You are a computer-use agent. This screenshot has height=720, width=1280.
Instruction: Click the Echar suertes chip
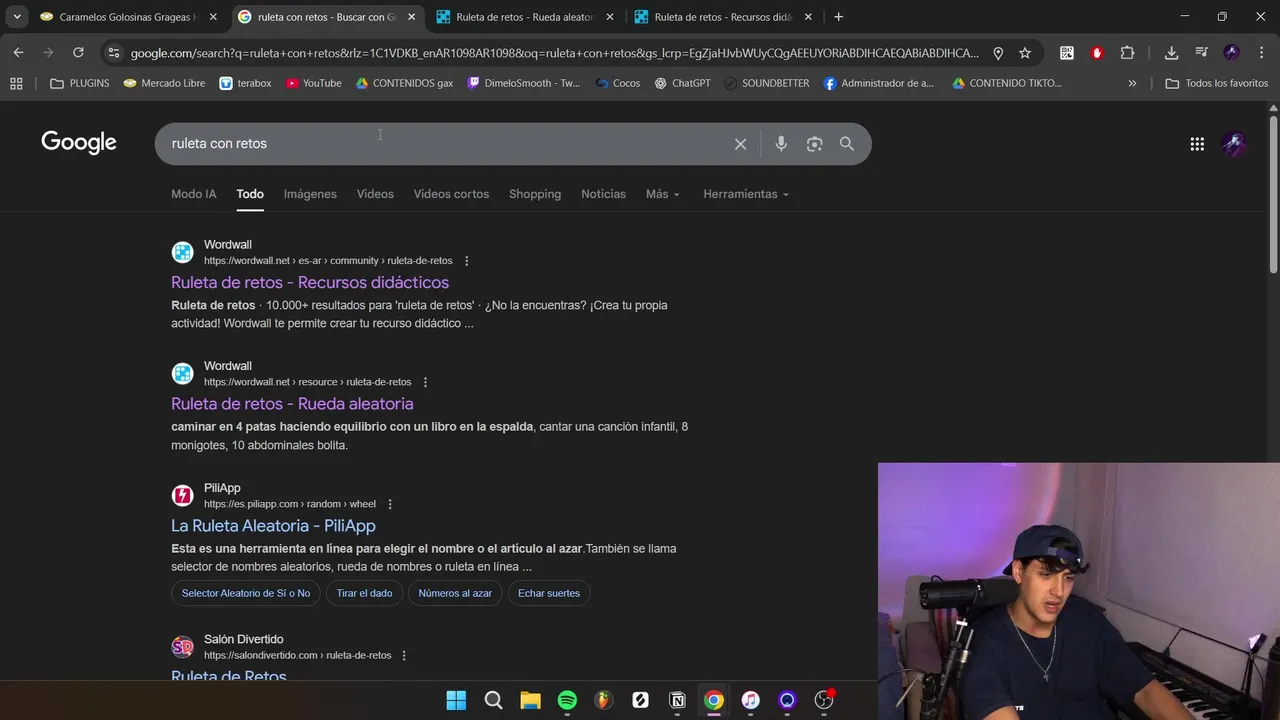click(x=549, y=593)
